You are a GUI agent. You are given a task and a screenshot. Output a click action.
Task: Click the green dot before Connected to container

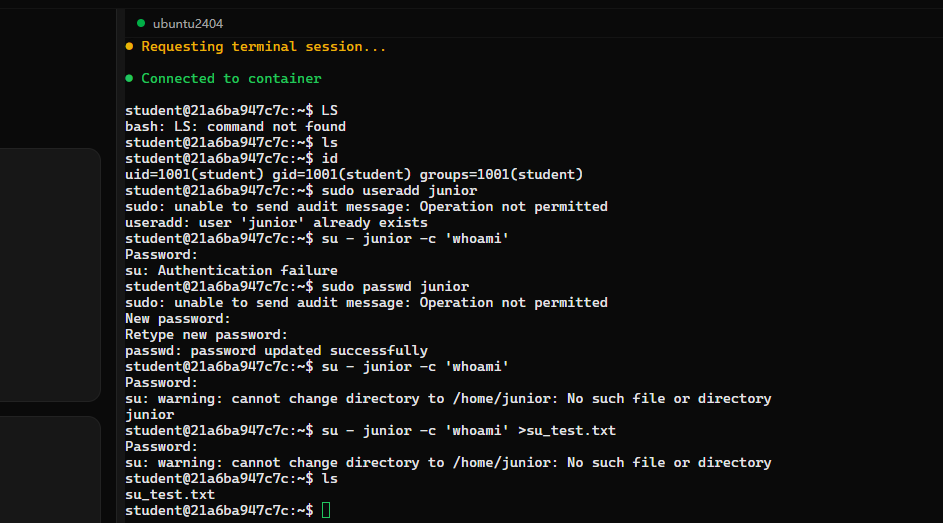pos(129,78)
